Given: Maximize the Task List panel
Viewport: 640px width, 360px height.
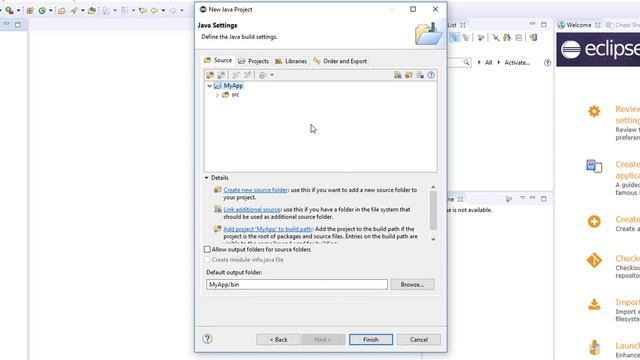Looking at the screenshot, I should pyautogui.click(x=544, y=25).
